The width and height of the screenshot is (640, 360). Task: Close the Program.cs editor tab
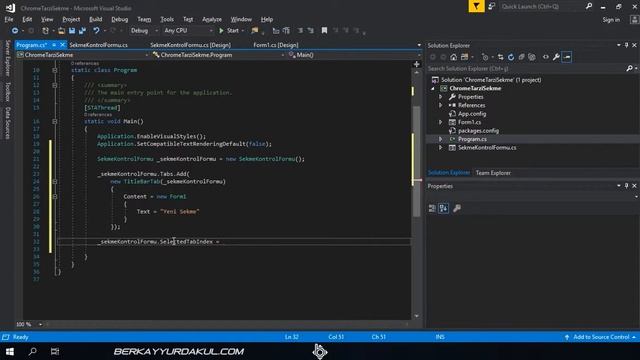62,45
